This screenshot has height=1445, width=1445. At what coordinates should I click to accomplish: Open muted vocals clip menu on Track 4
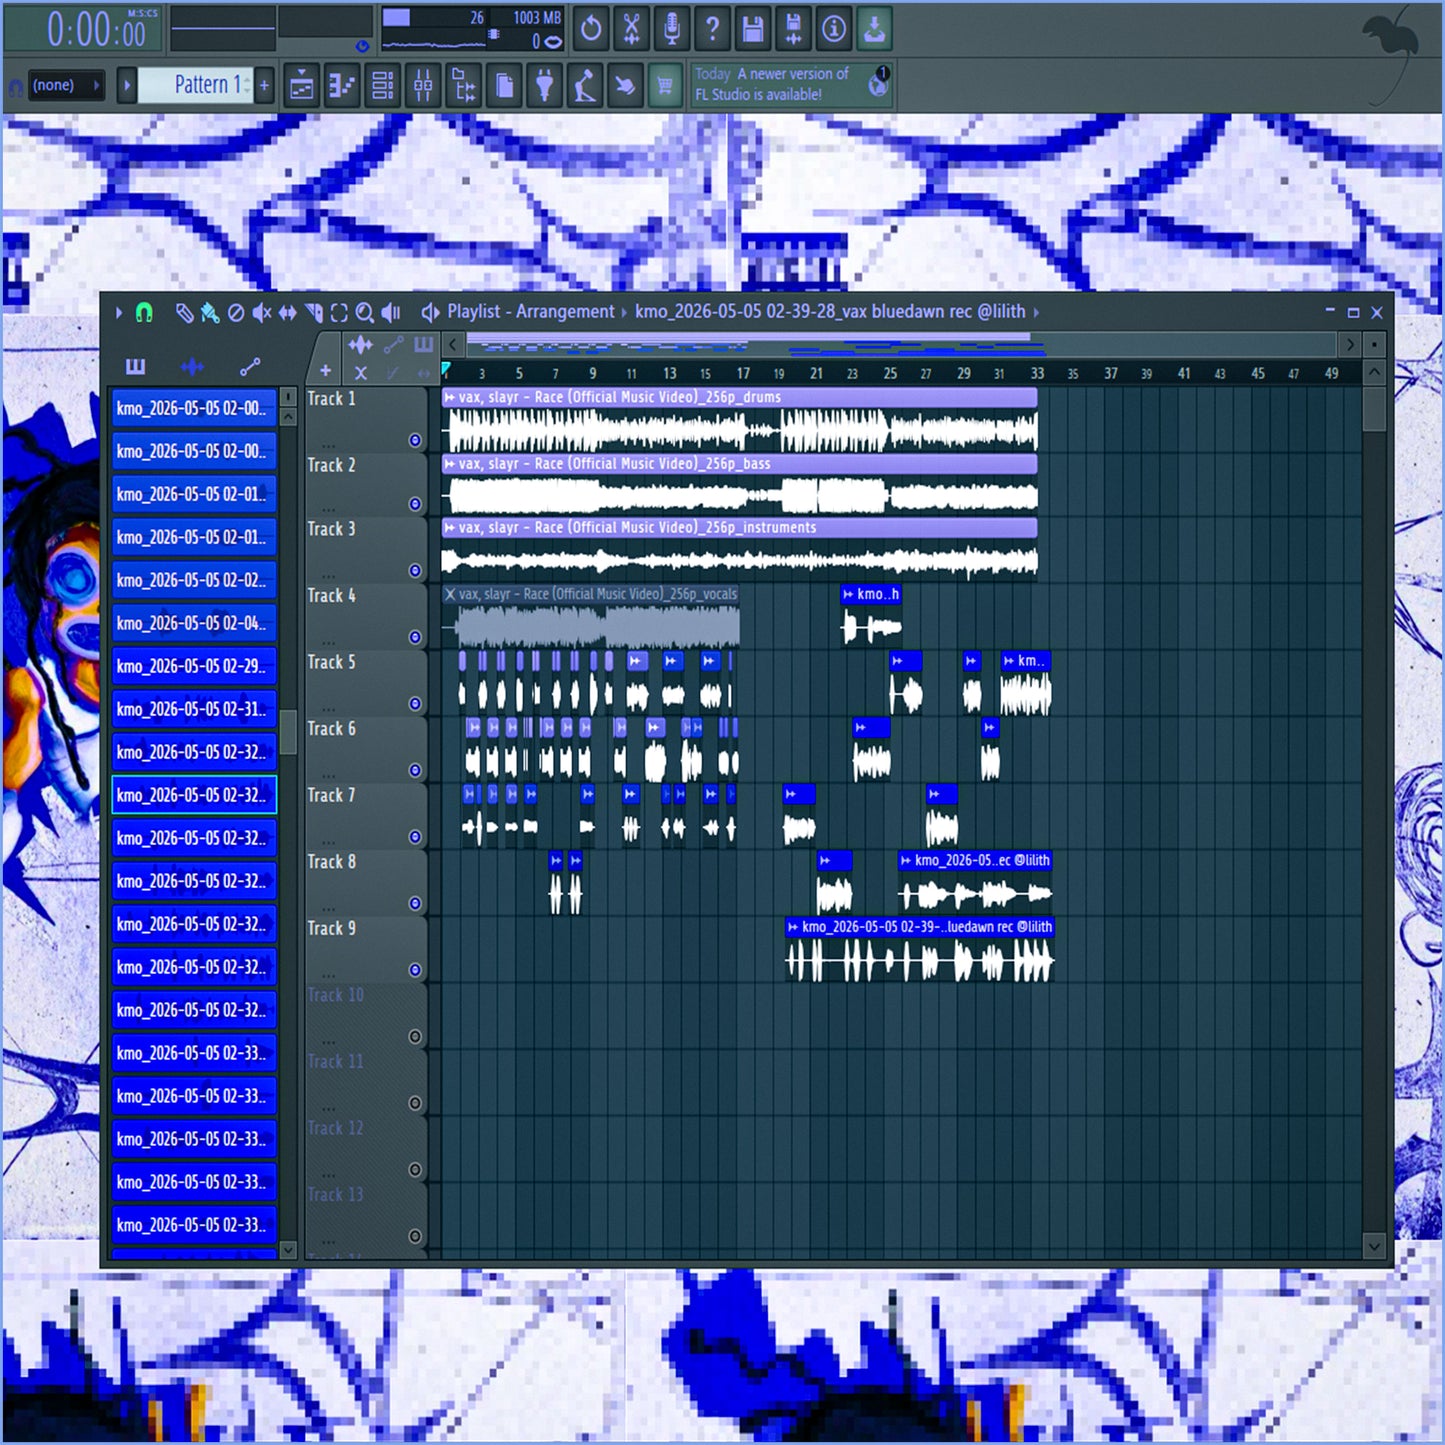click(x=450, y=594)
